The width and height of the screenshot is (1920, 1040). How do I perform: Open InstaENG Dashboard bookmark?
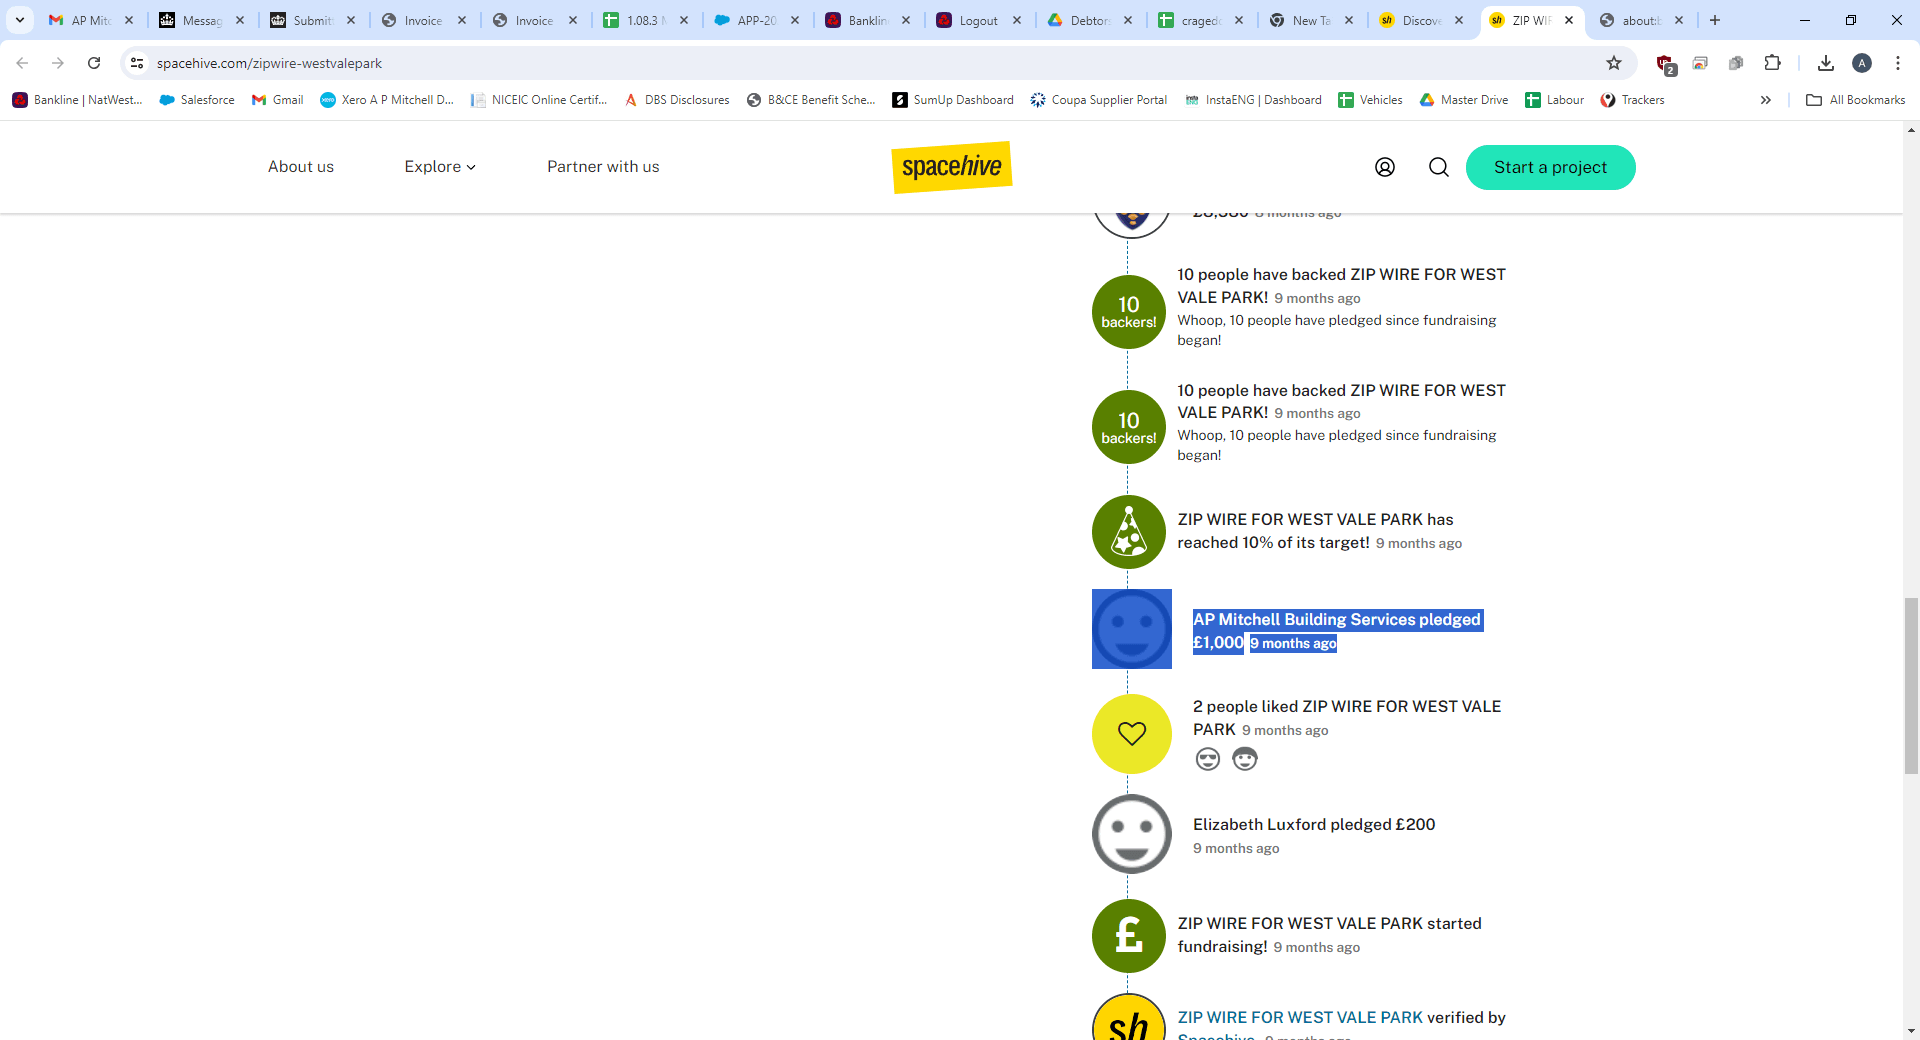point(1253,100)
